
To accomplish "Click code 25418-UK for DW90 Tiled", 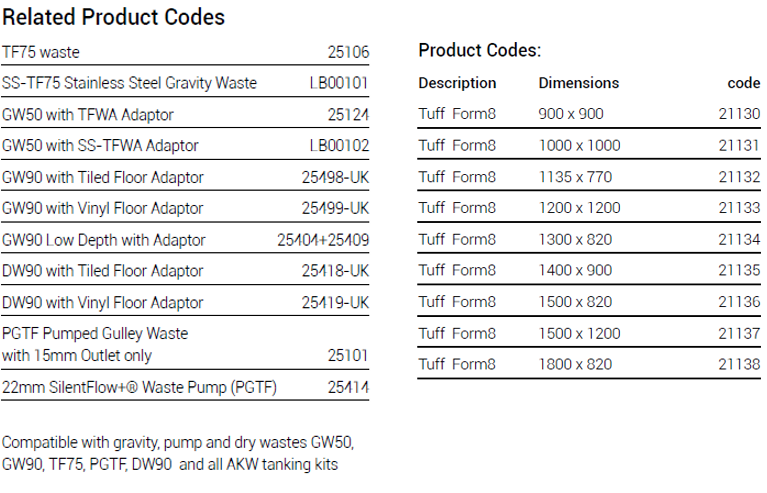I will 335,271.
